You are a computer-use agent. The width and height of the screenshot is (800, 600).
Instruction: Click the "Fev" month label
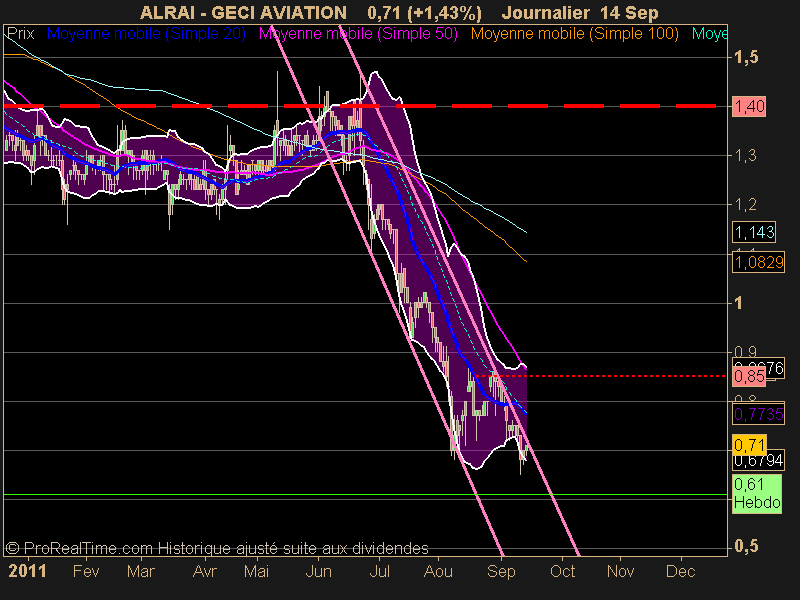tap(86, 571)
